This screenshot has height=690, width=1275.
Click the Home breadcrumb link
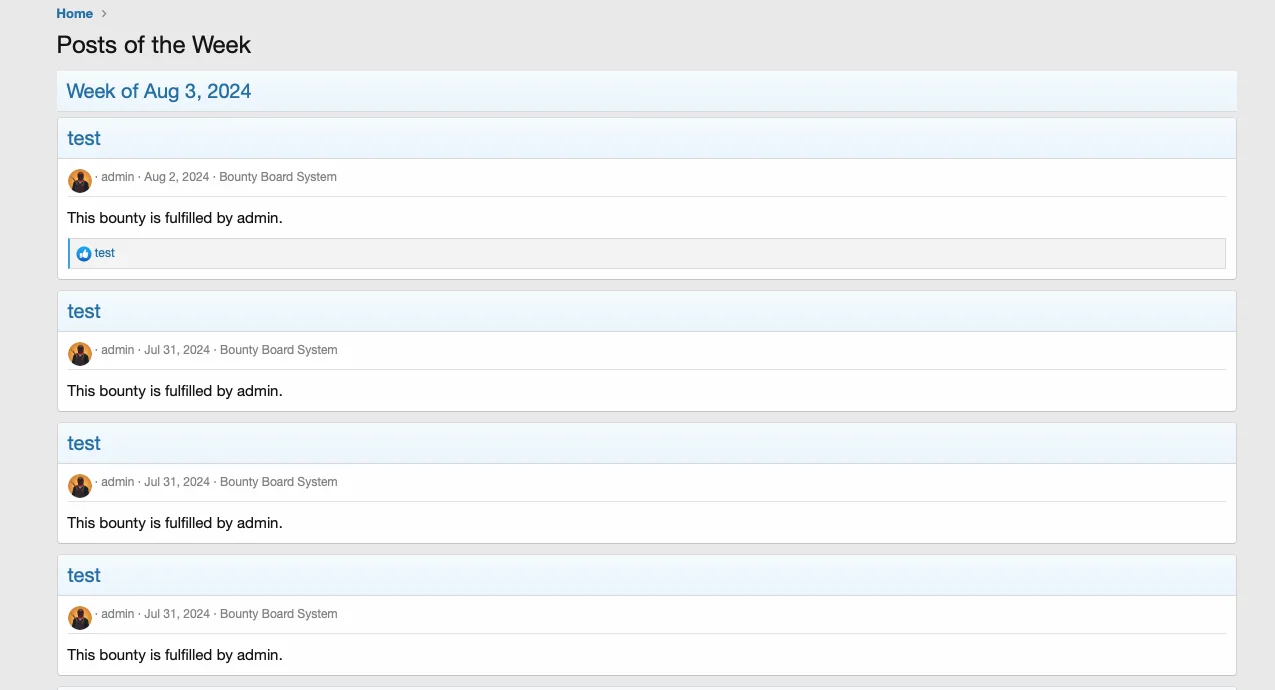(74, 13)
